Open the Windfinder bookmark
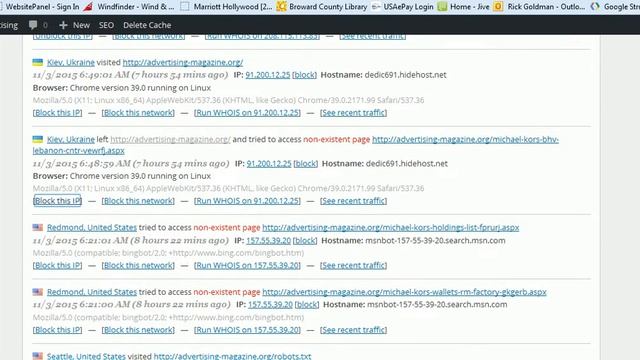The width and height of the screenshot is (640, 360). [129, 7]
